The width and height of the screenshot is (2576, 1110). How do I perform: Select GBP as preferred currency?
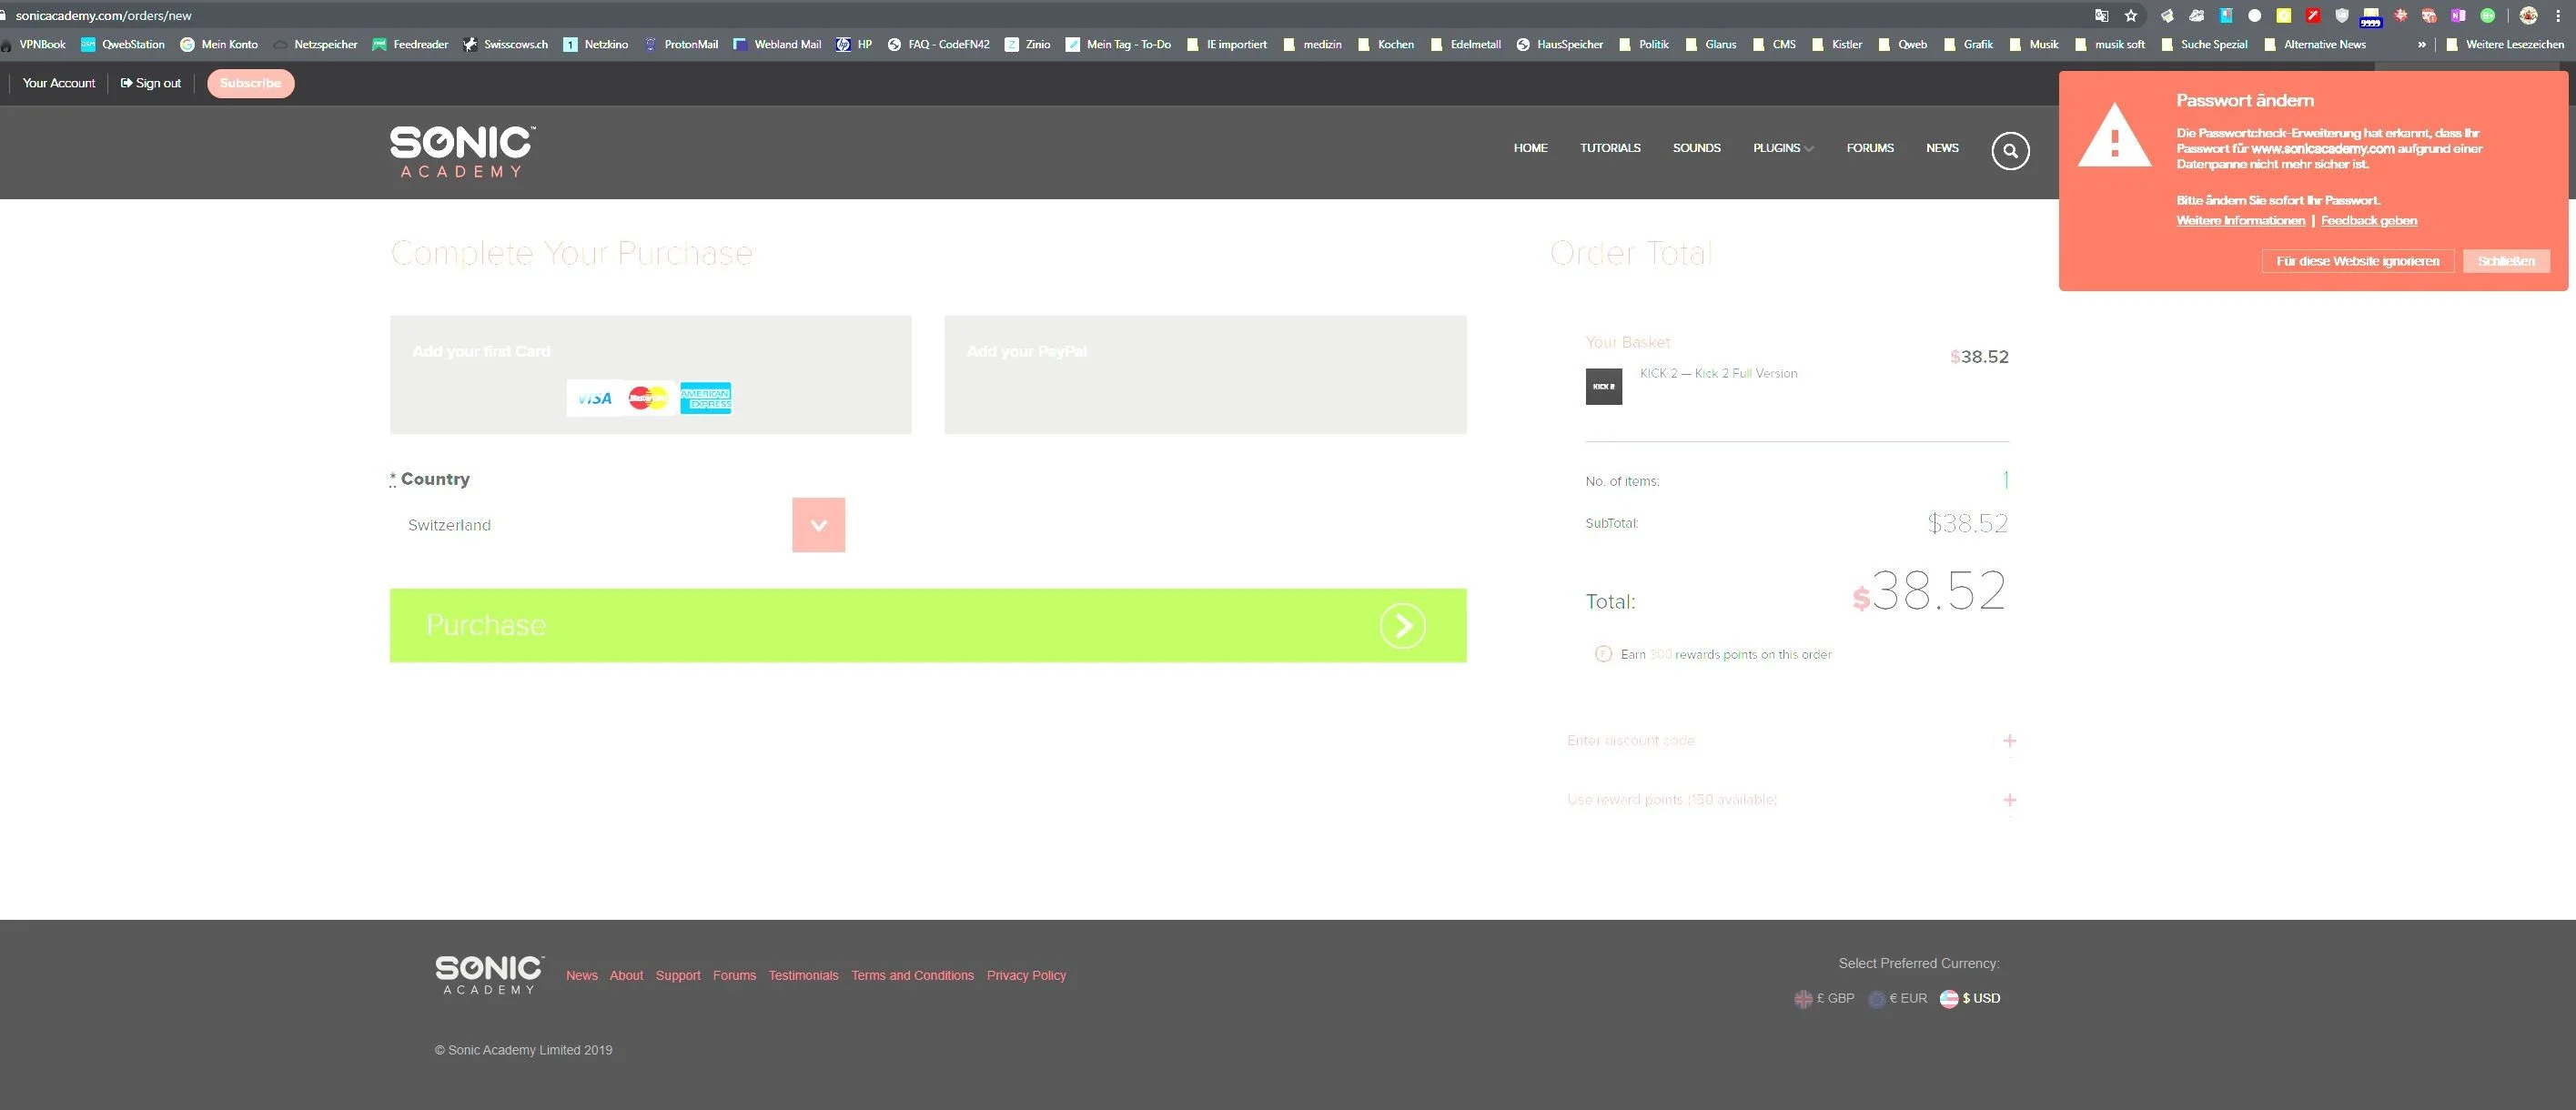tap(1824, 998)
